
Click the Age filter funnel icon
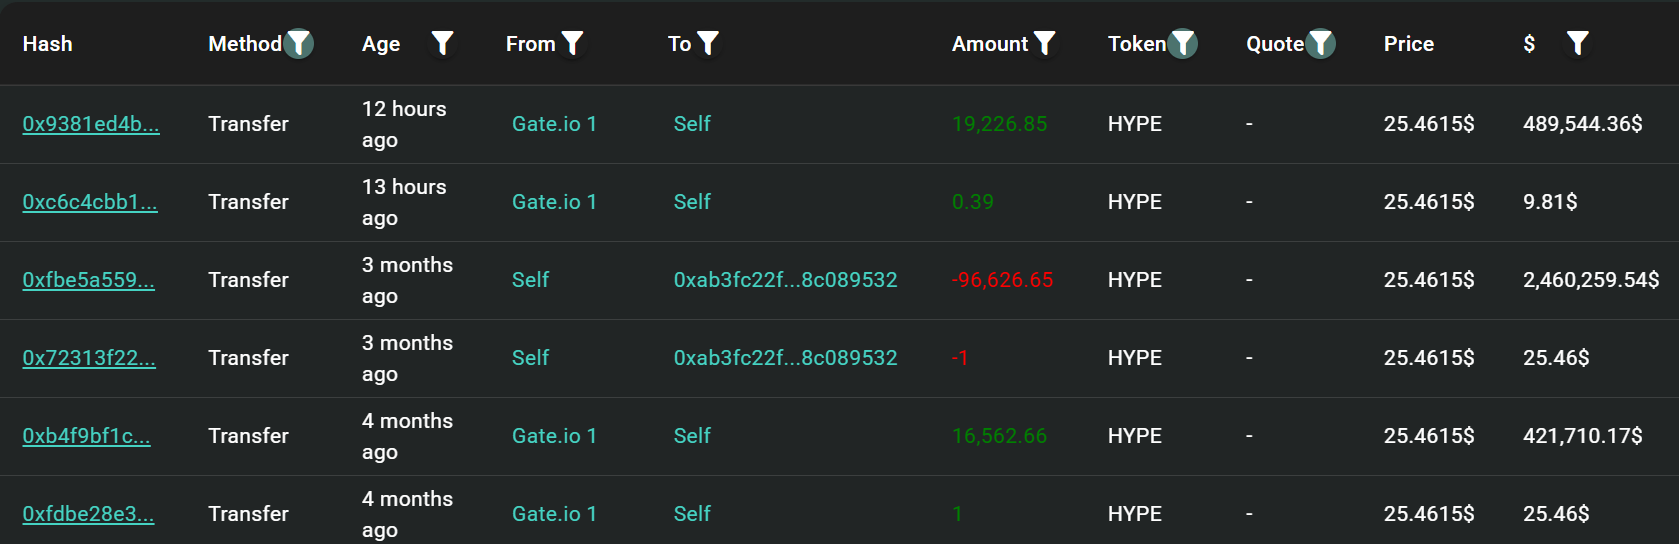pyautogui.click(x=442, y=43)
